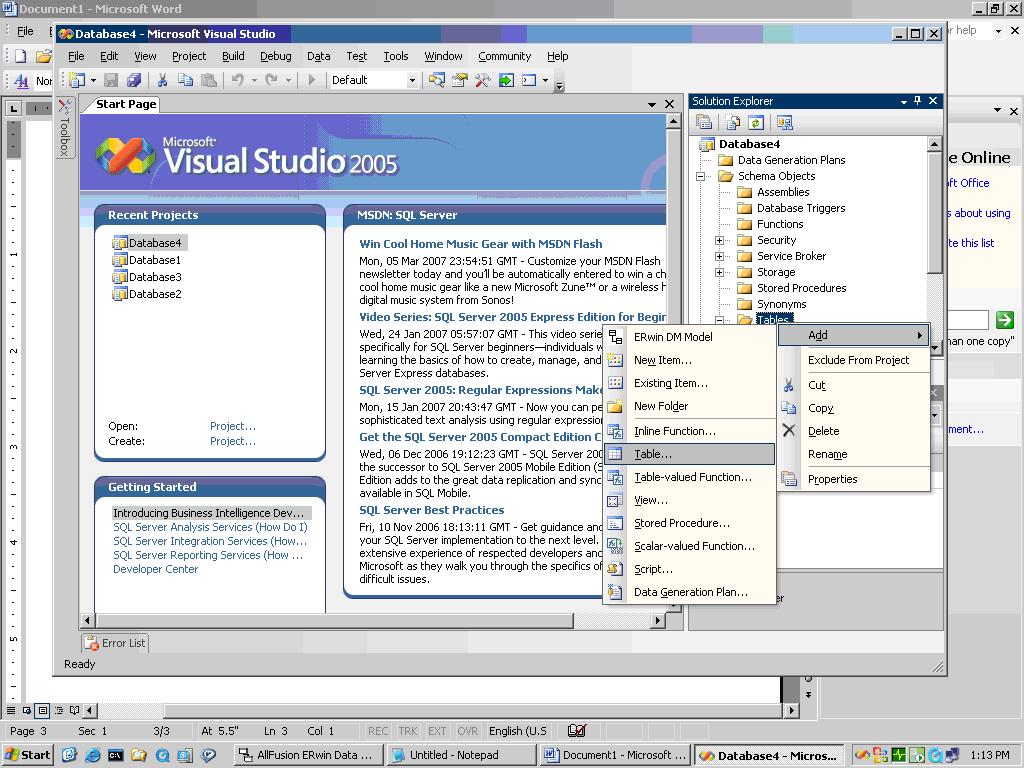Click Refresh icon in Solution Explorer toolbar
This screenshot has width=1024, height=768.
pos(756,123)
